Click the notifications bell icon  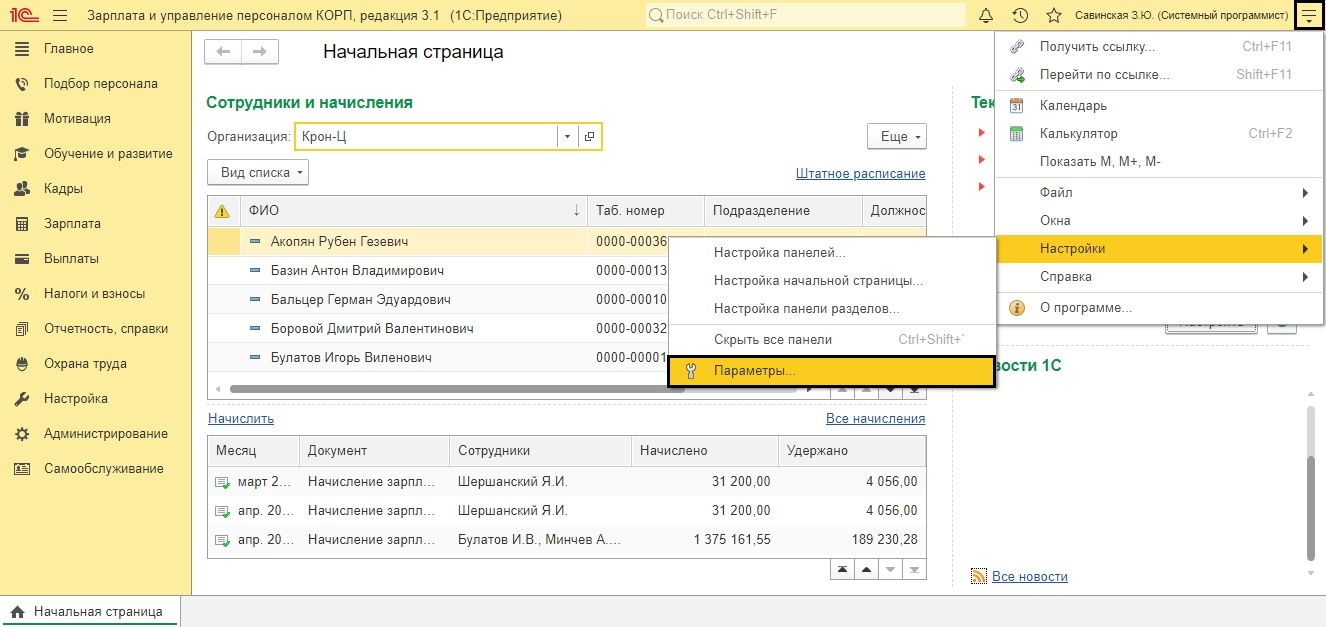click(x=986, y=16)
